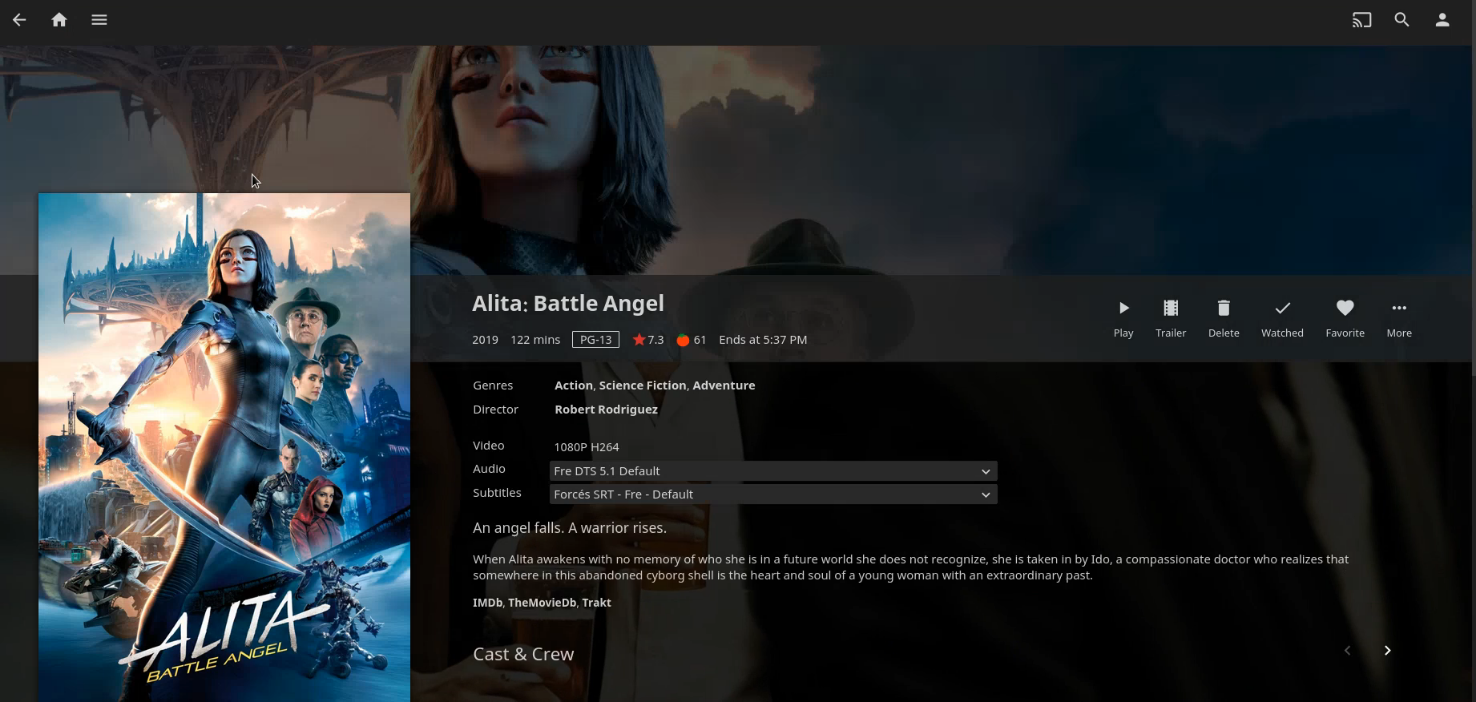This screenshot has height=702, width=1476.
Task: Click the tagline An angel falls
Action: coord(569,527)
